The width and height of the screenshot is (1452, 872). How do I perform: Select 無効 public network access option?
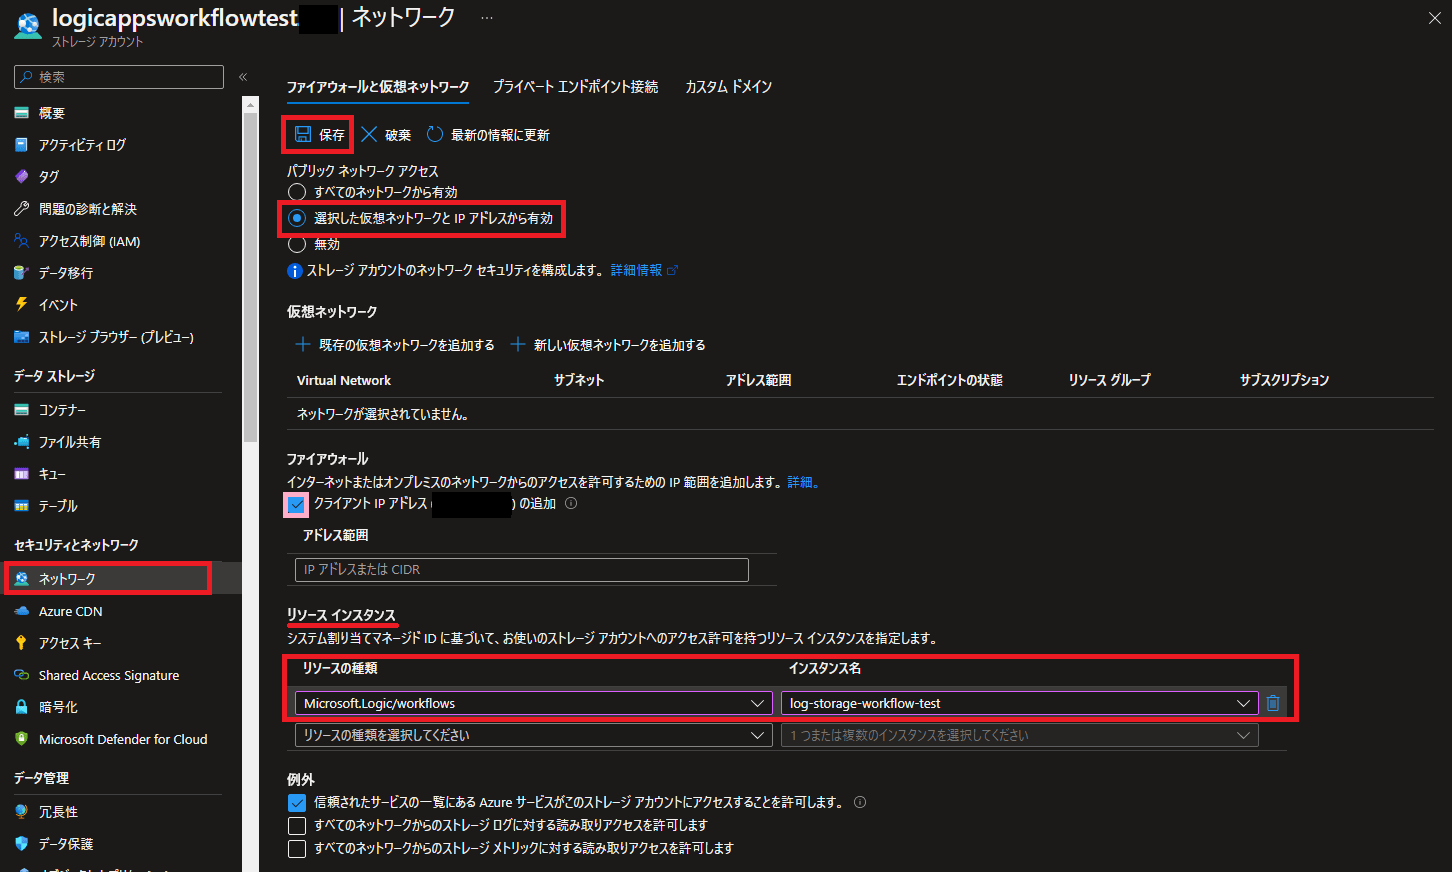click(x=297, y=244)
